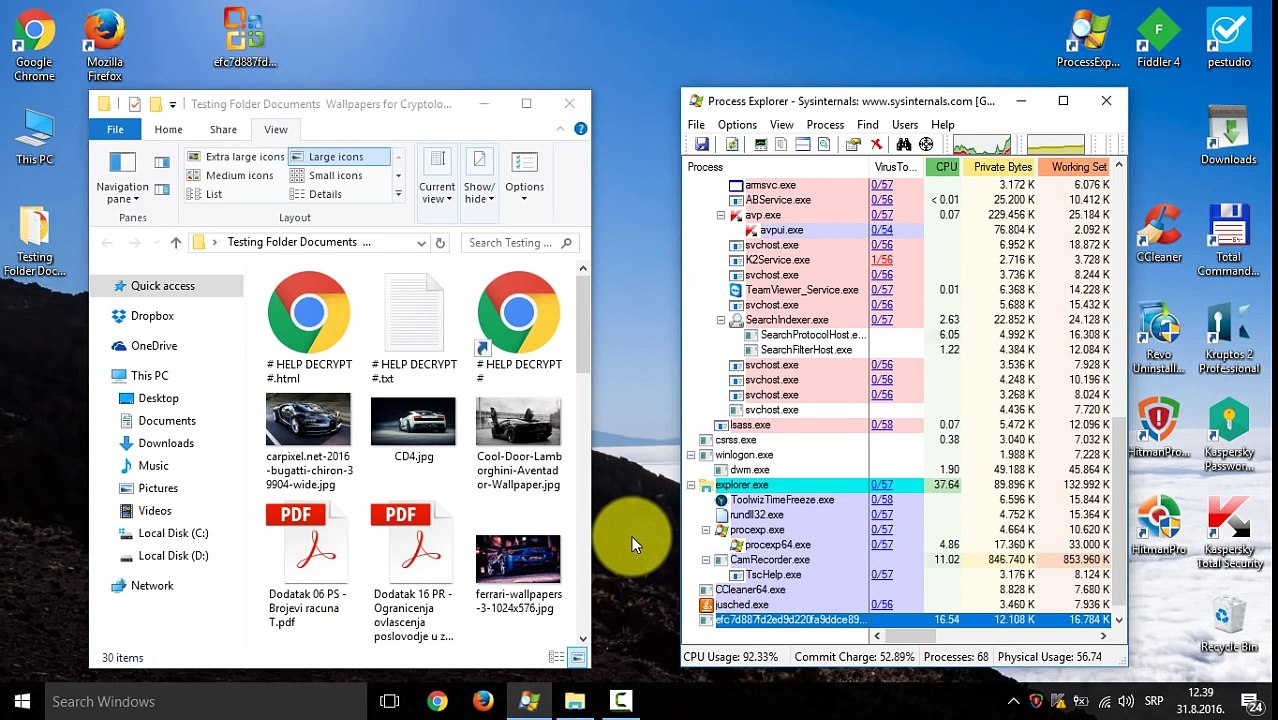1278x720 pixels.
Task: Click Refresh Now icon in Process Explorer toolbar
Action: pyautogui.click(x=732, y=145)
